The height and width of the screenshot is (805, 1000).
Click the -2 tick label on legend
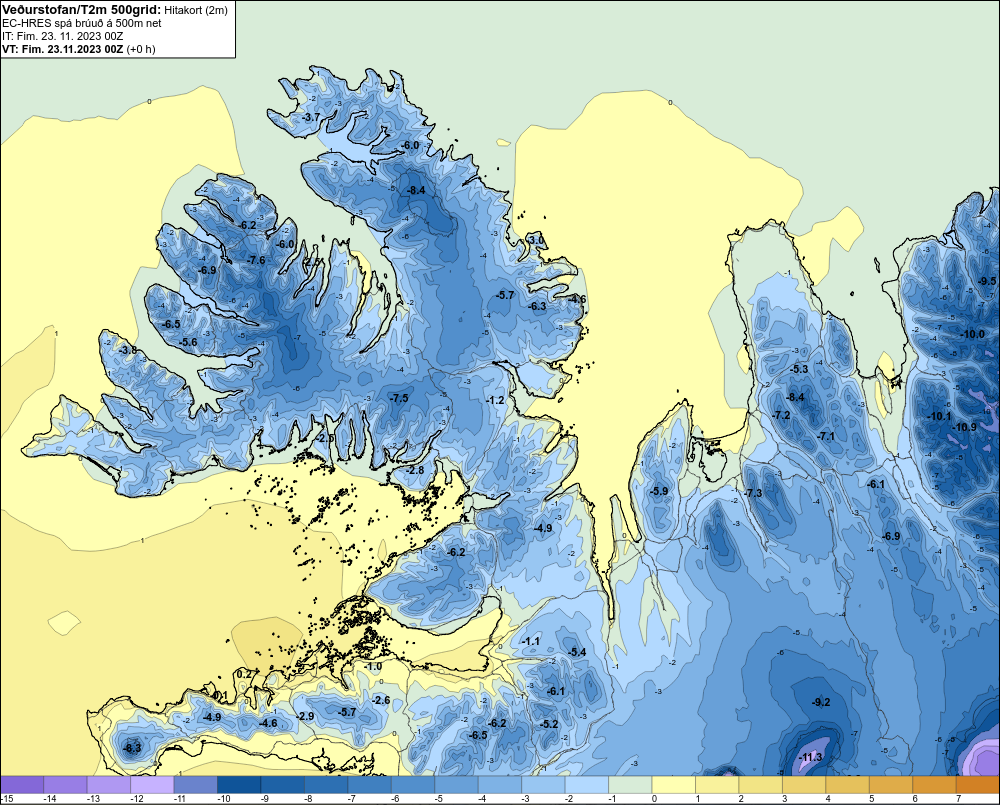(x=568, y=799)
